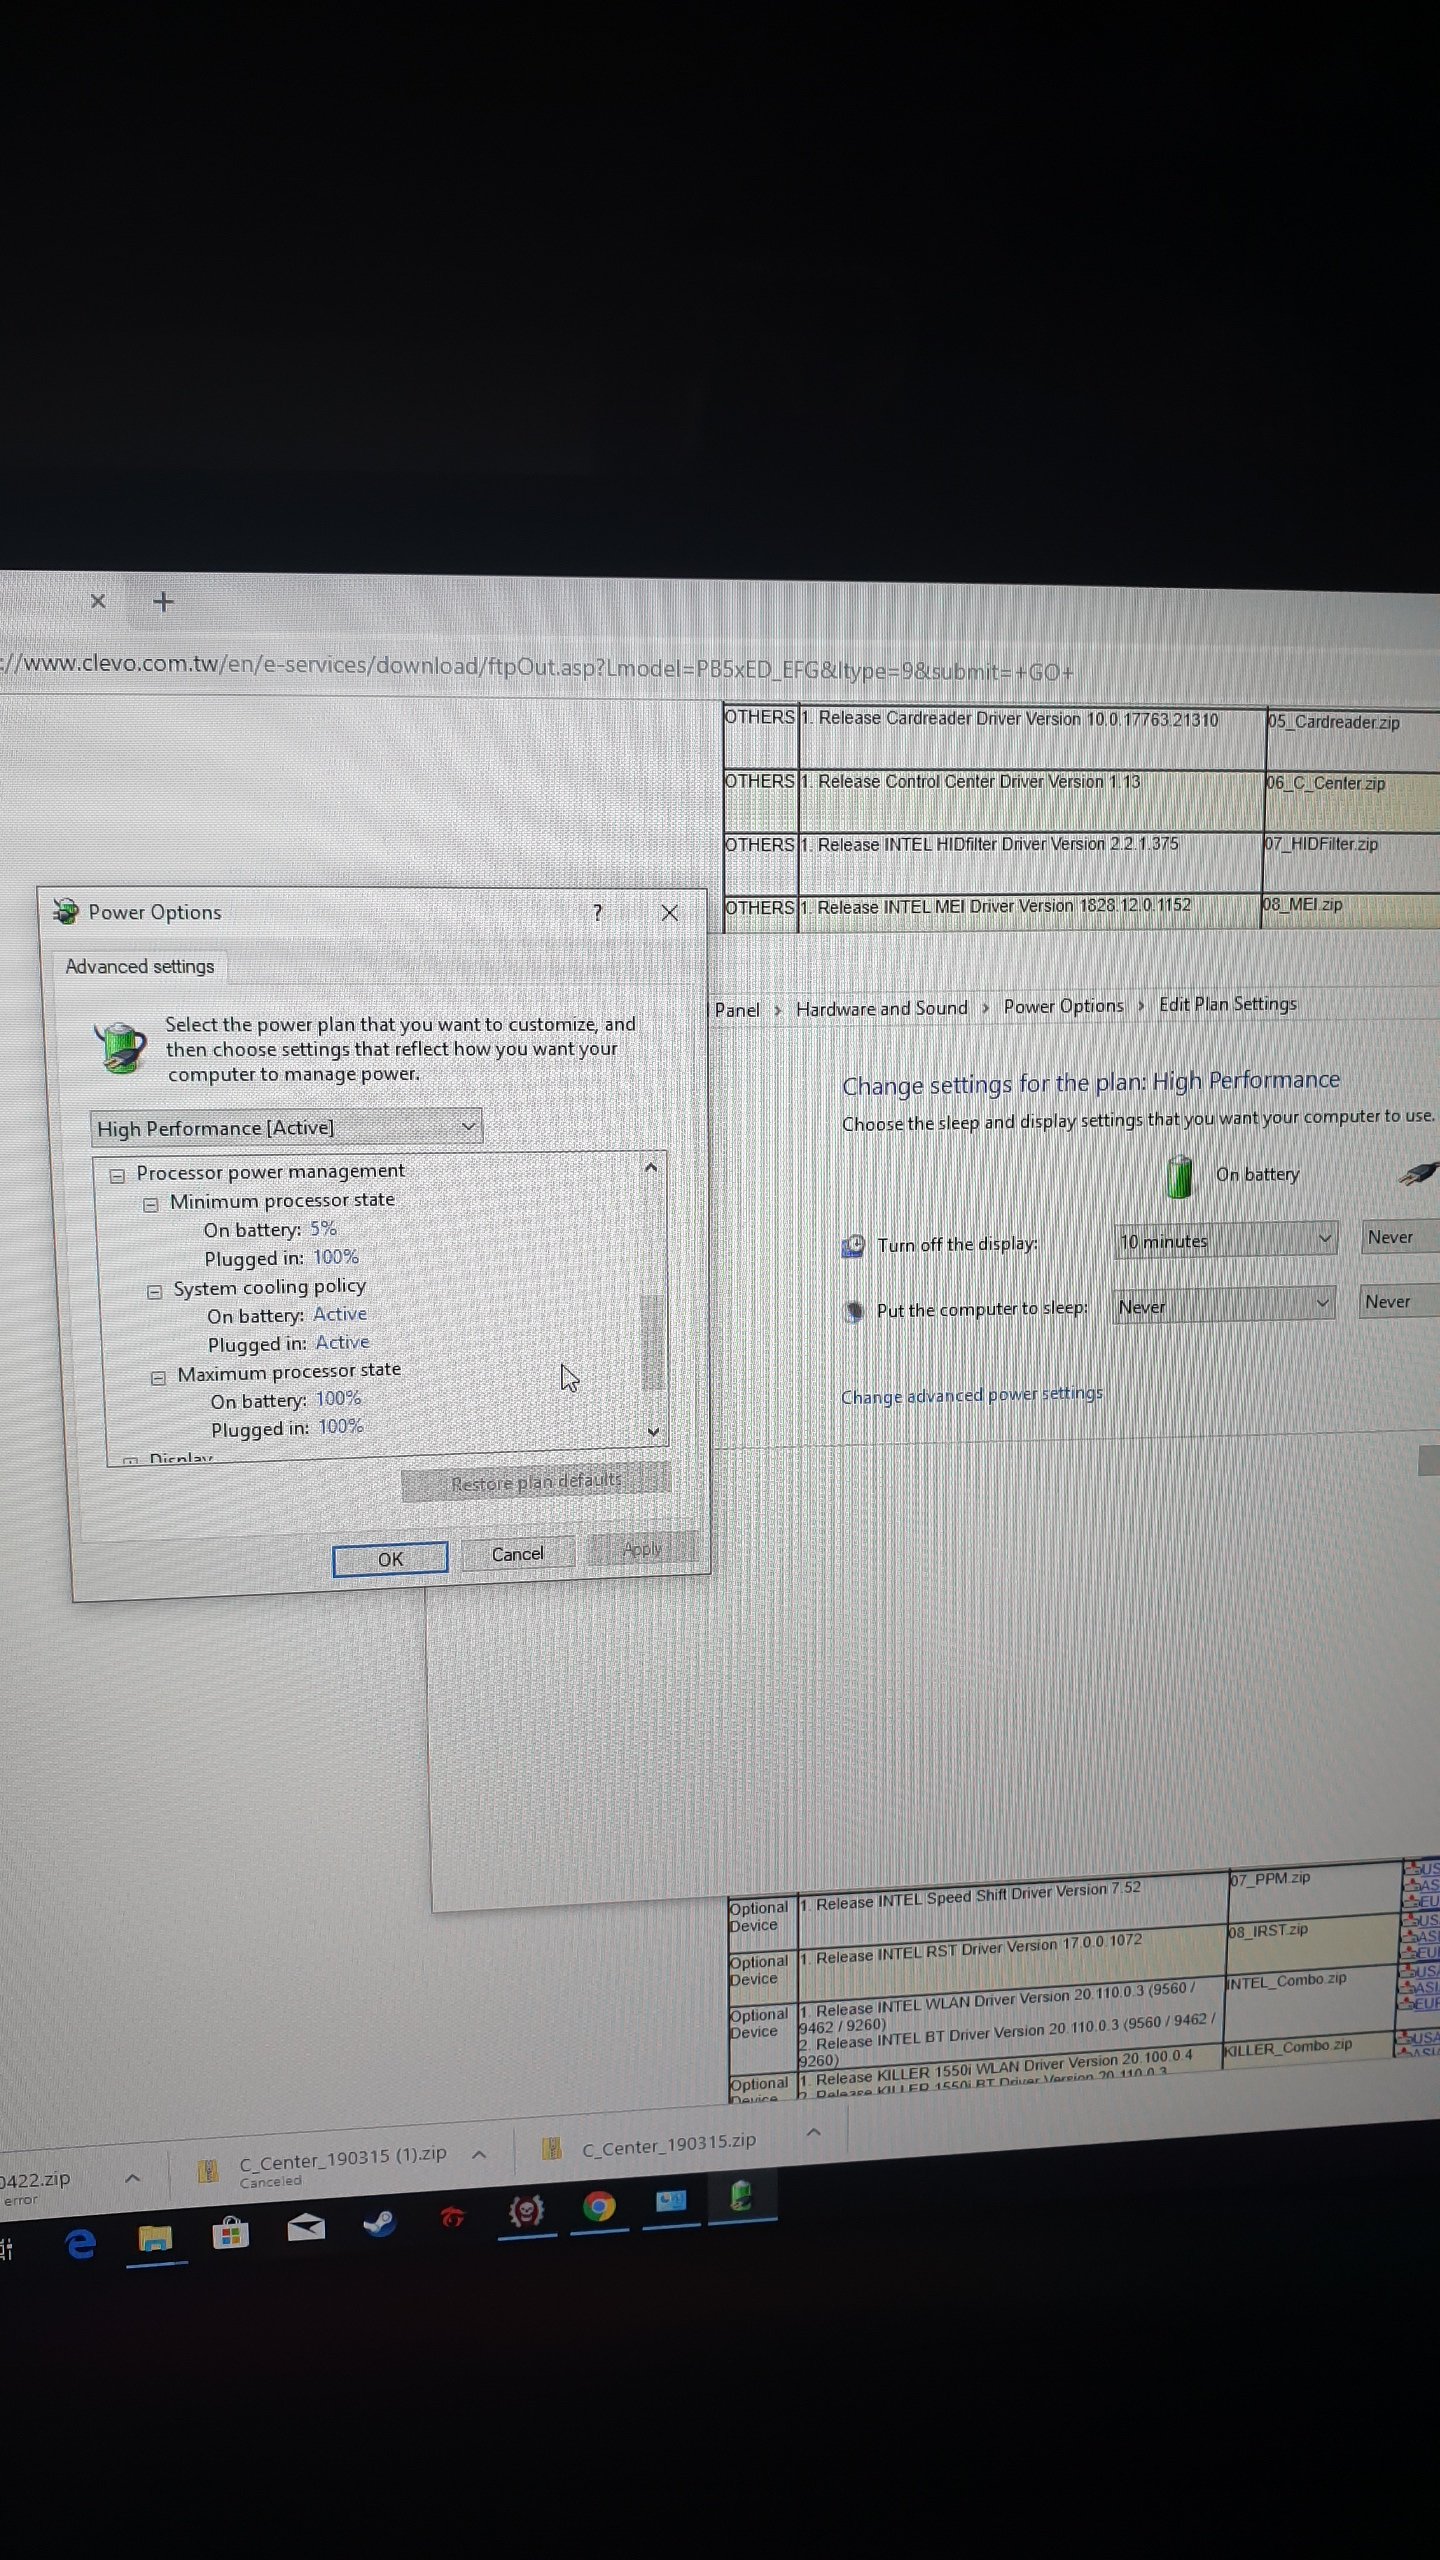Click the red swirl-logo taskbar icon
The height and width of the screenshot is (2560, 1440).
(x=452, y=2217)
